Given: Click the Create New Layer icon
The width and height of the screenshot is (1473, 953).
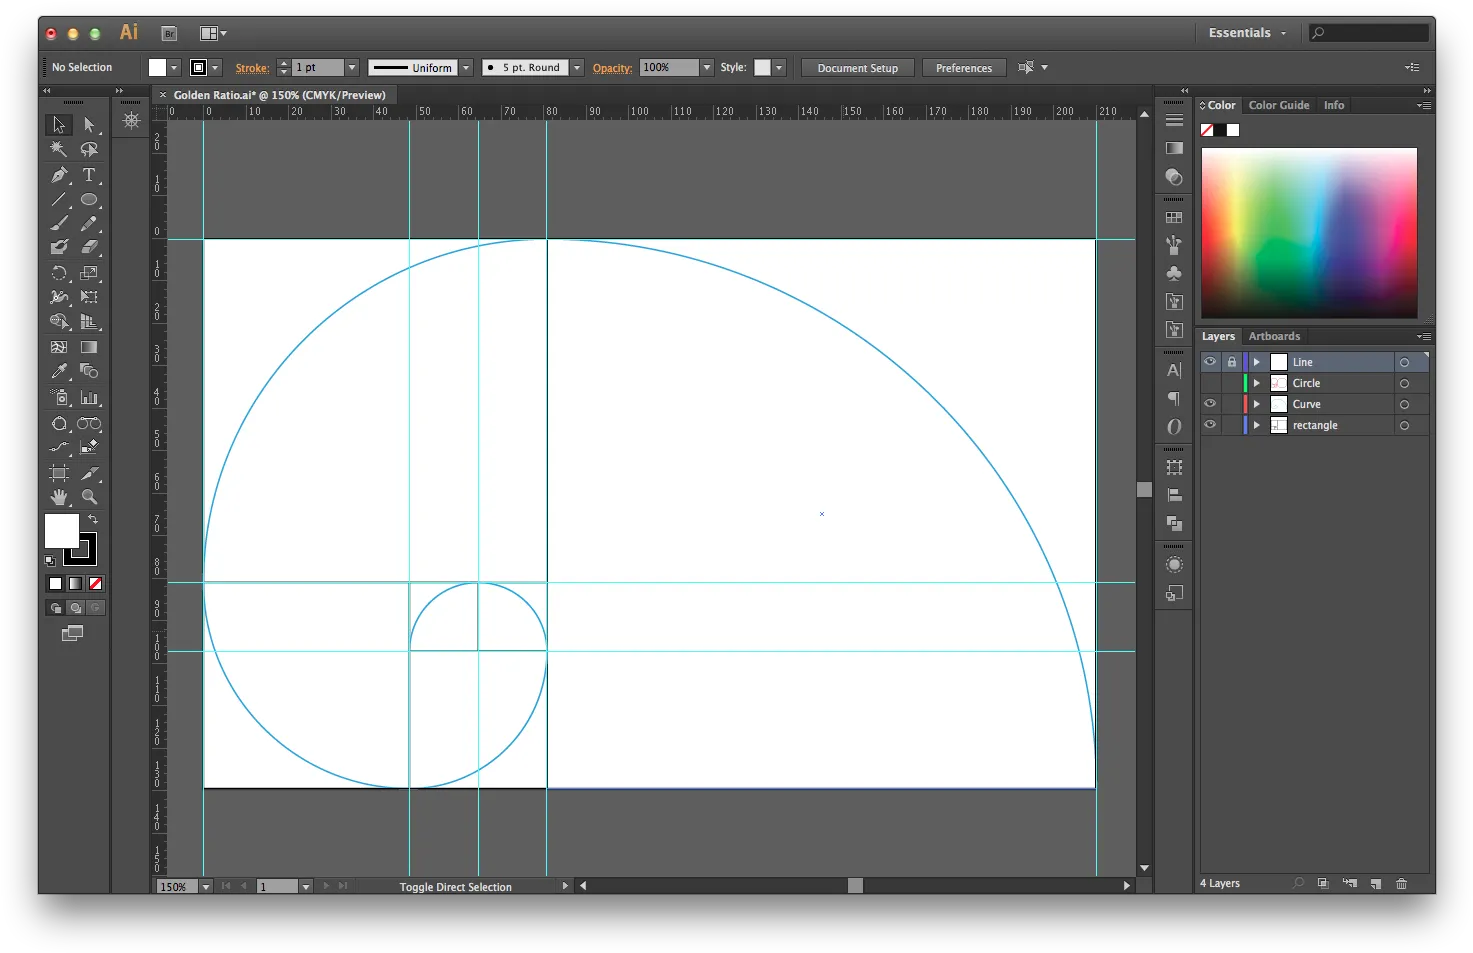Looking at the screenshot, I should 1376,883.
